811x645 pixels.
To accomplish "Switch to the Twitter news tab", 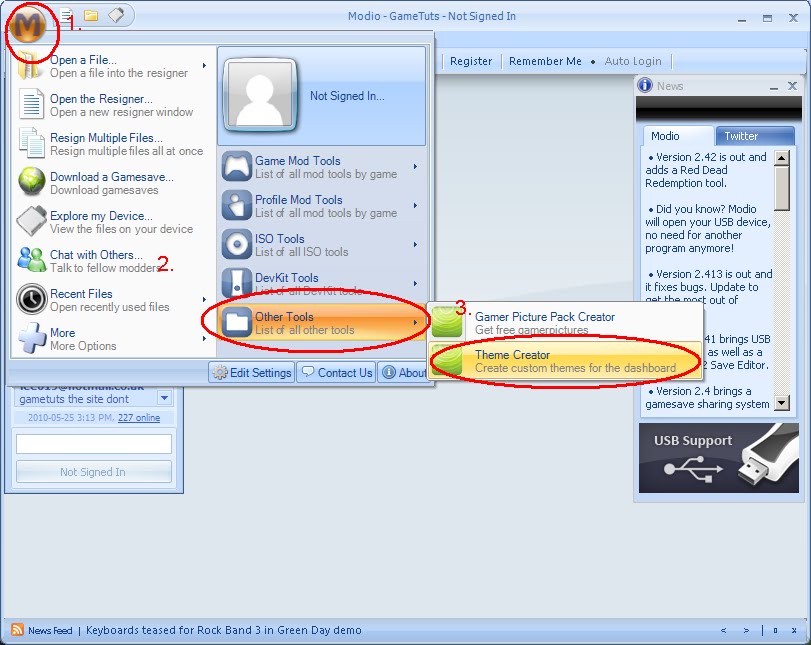I will tap(755, 136).
